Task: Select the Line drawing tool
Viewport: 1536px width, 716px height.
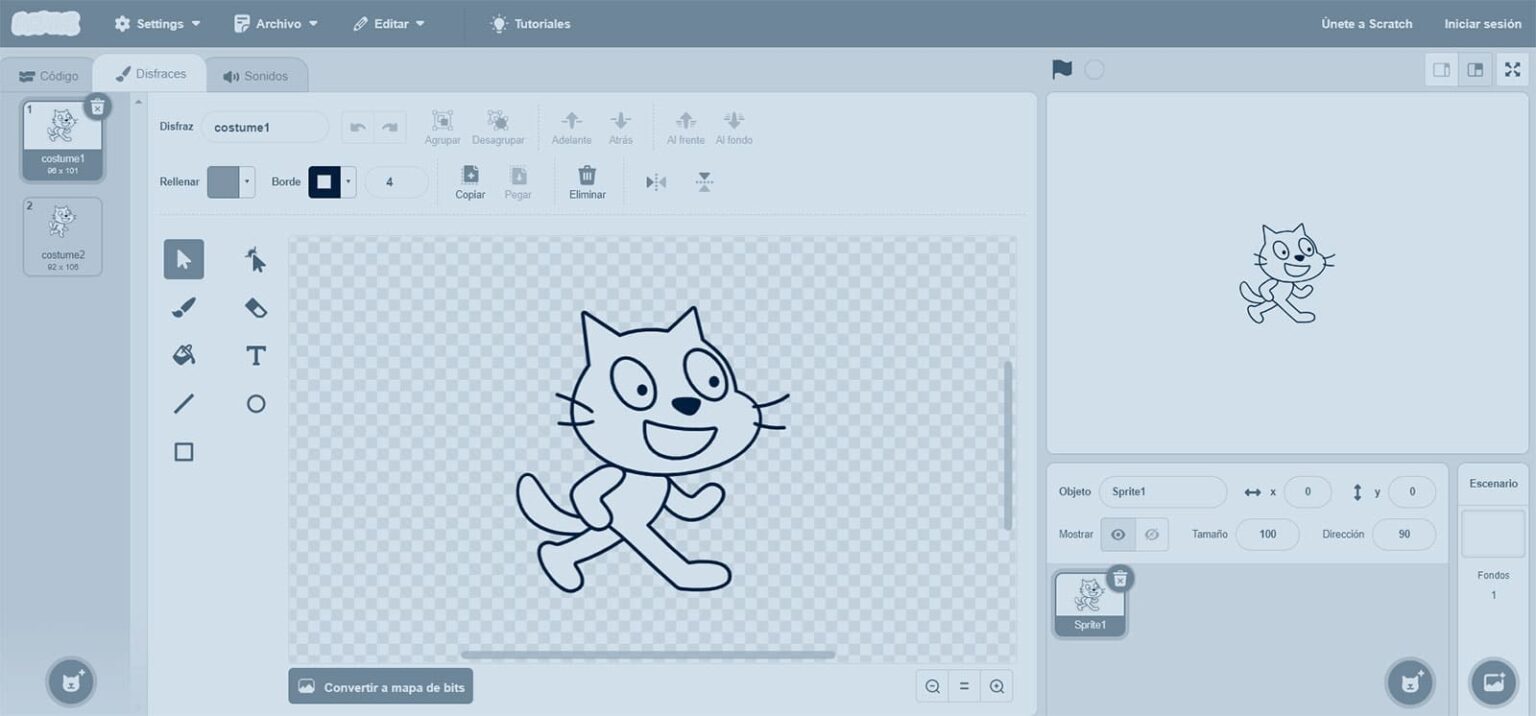Action: pos(184,404)
